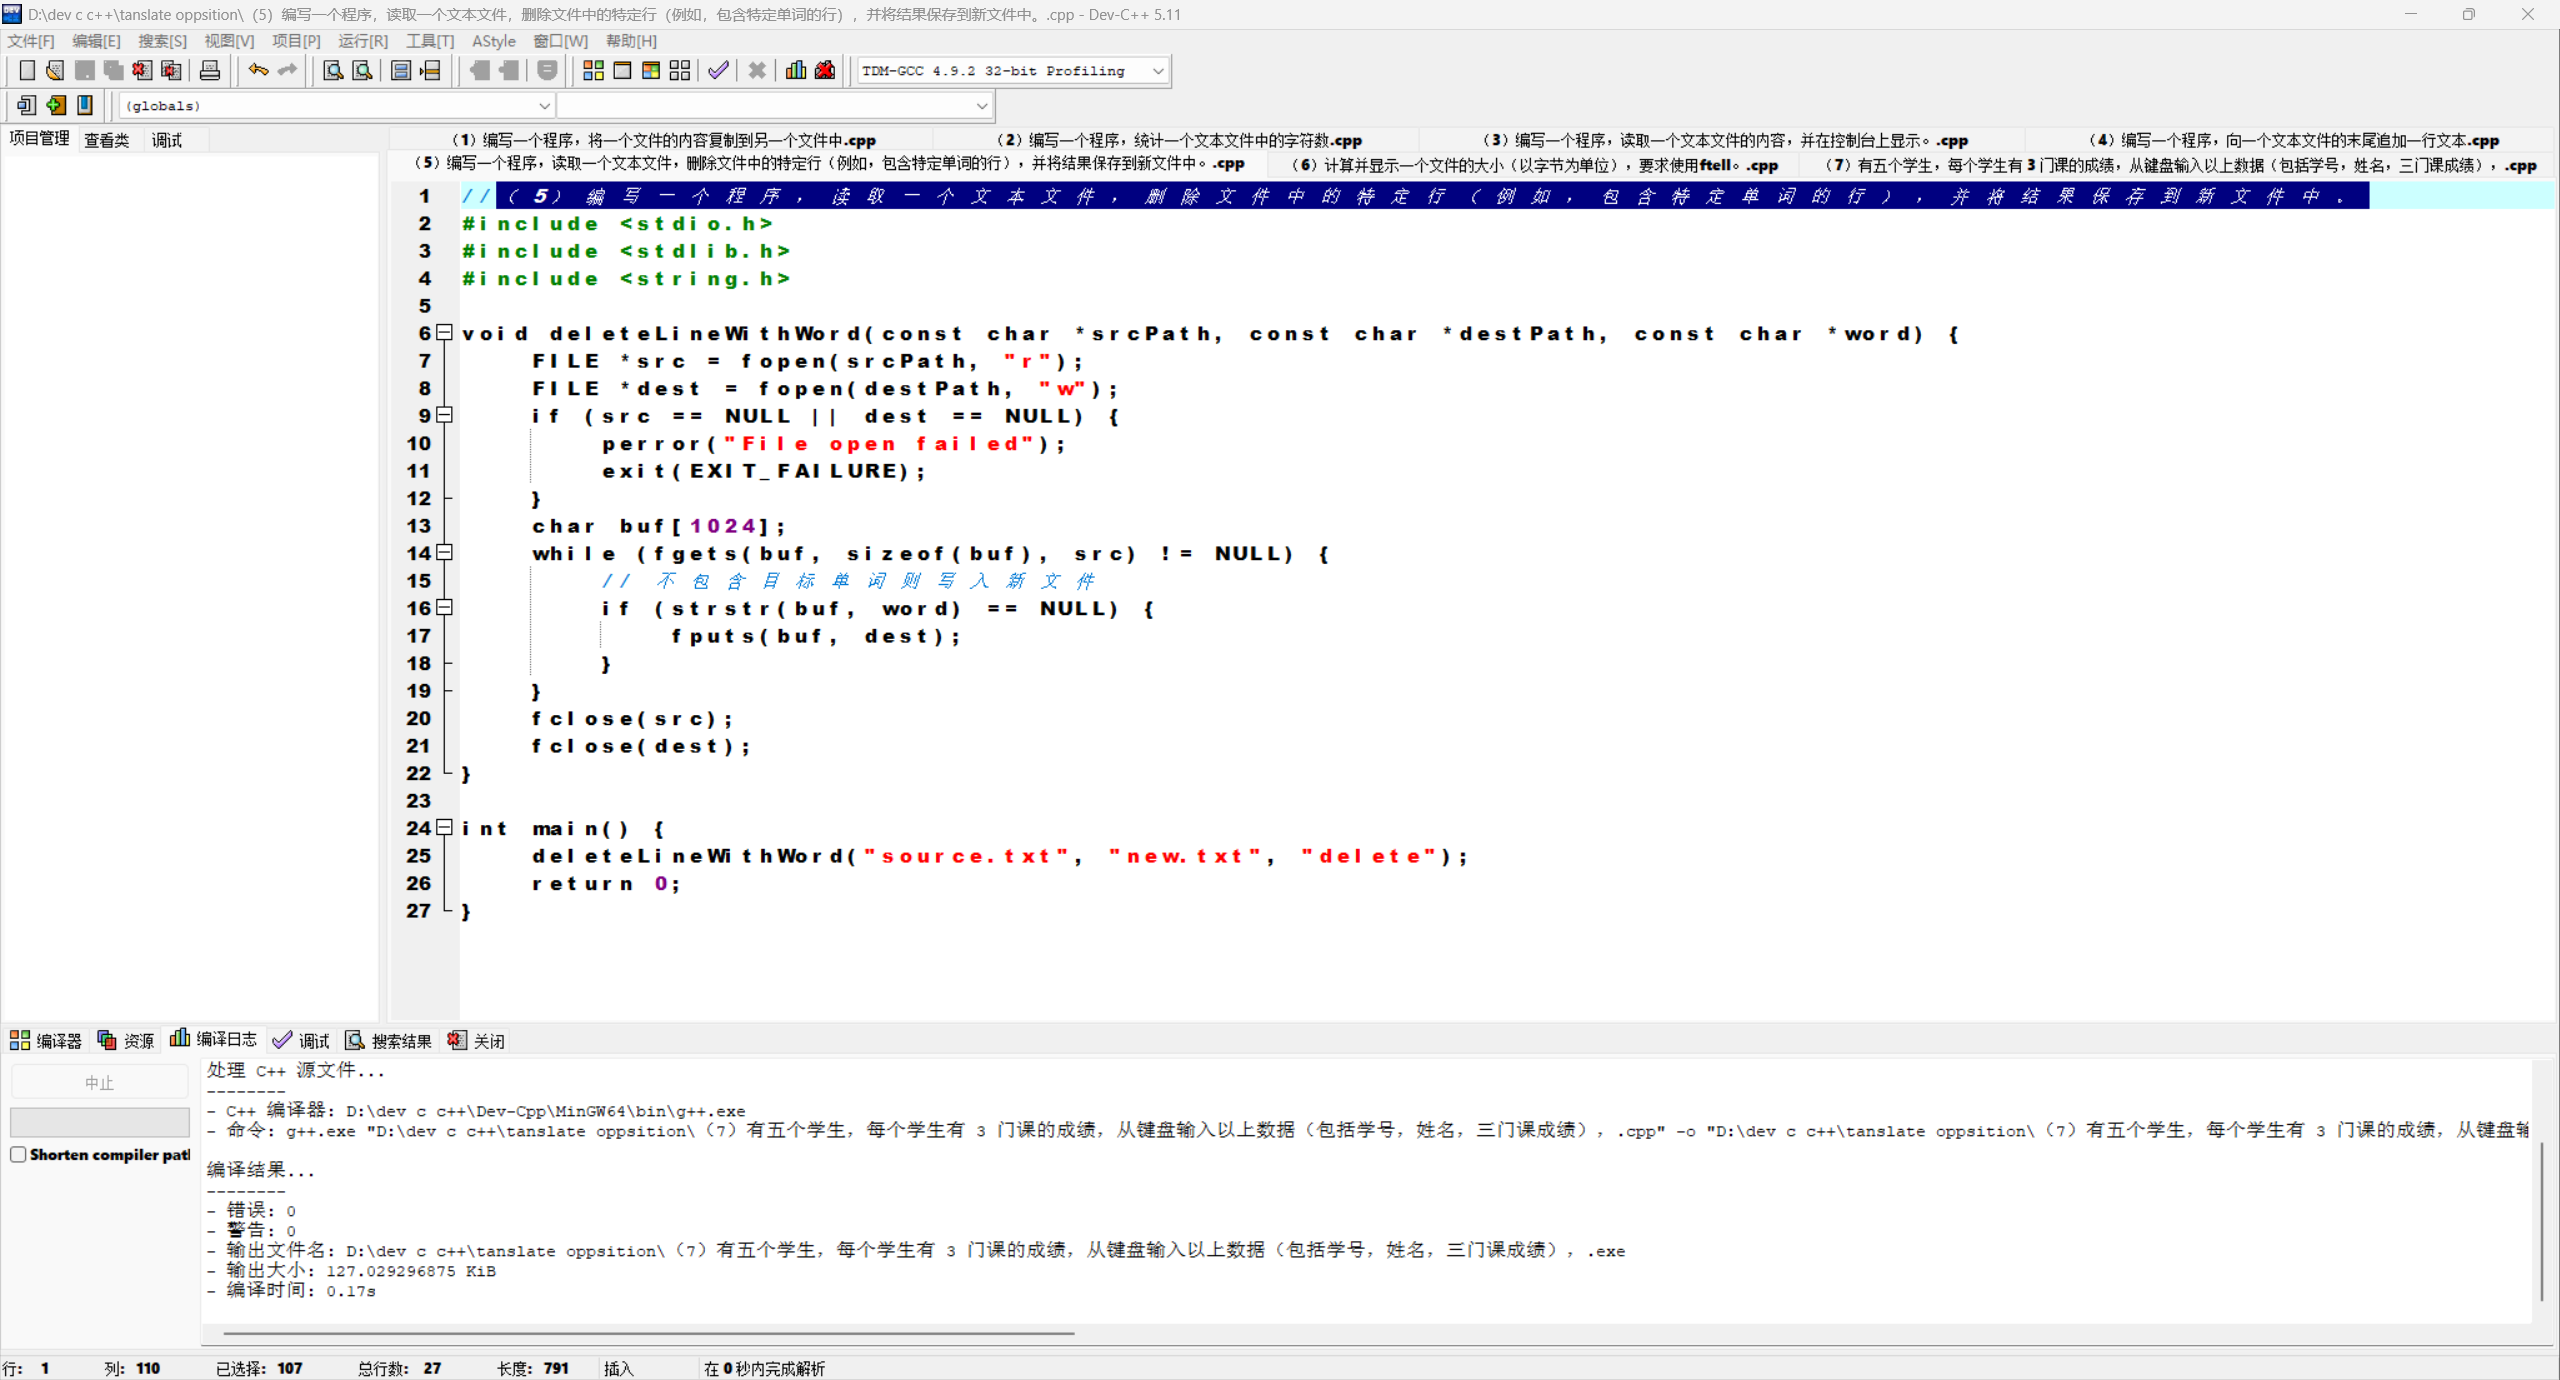
Task: Click the Profile analysis bar chart icon
Action: pos(796,70)
